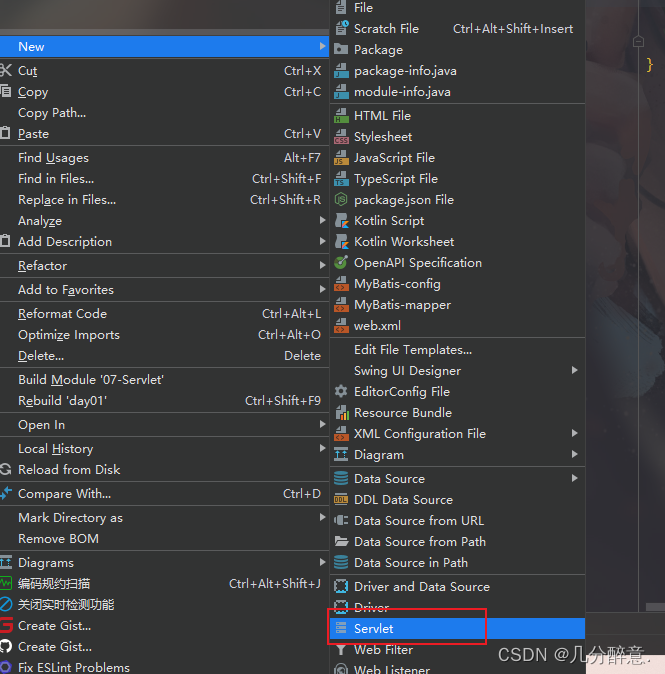This screenshot has width=665, height=674.
Task: Open the Diagrams submenu entry
Action: (x=164, y=563)
